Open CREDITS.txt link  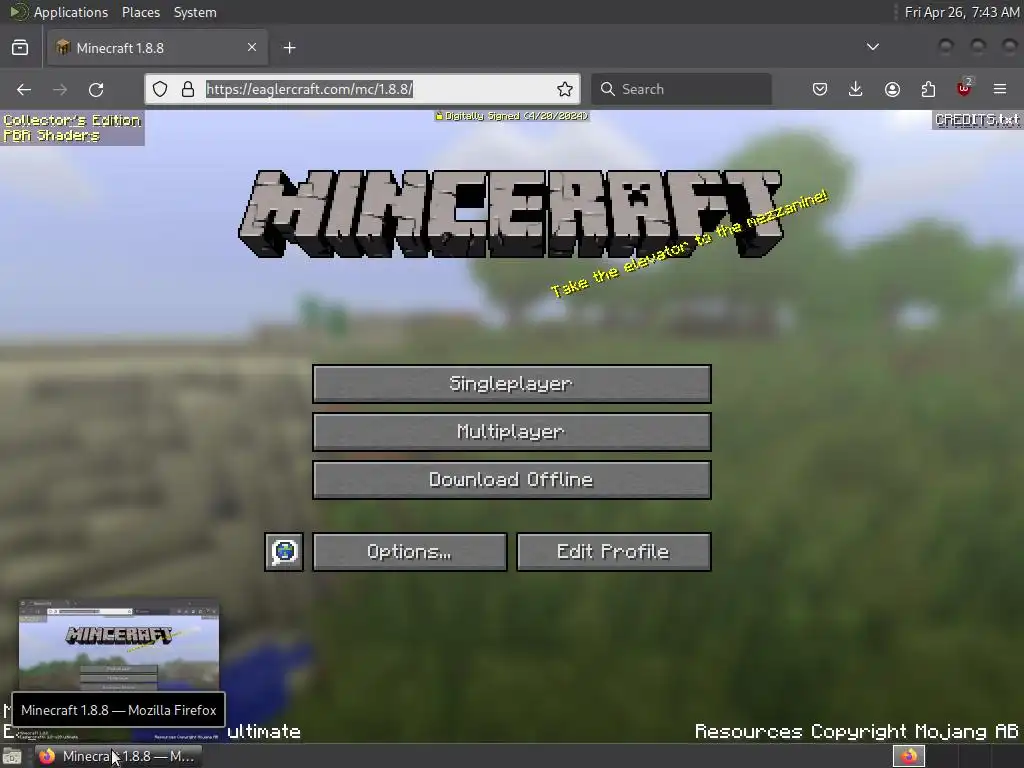(x=977, y=120)
